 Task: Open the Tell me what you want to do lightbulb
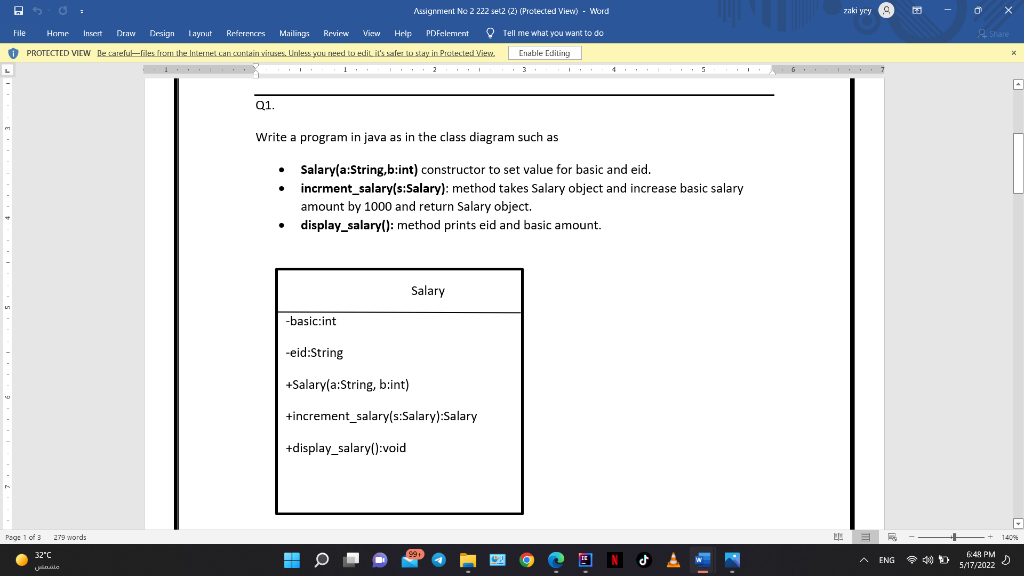tap(489, 33)
